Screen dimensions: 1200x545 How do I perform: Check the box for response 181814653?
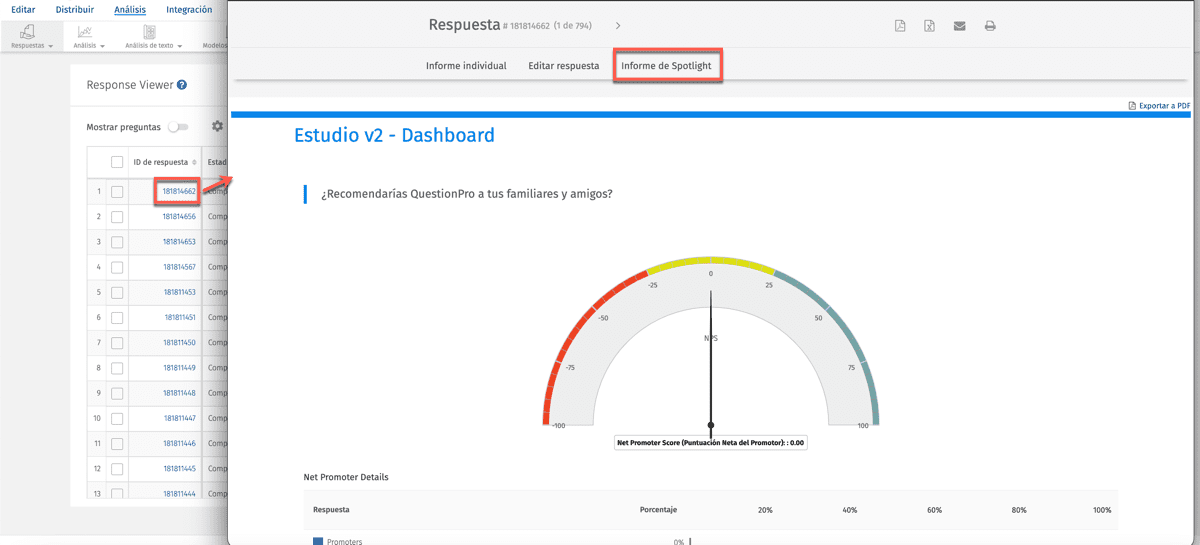pyautogui.click(x=117, y=242)
